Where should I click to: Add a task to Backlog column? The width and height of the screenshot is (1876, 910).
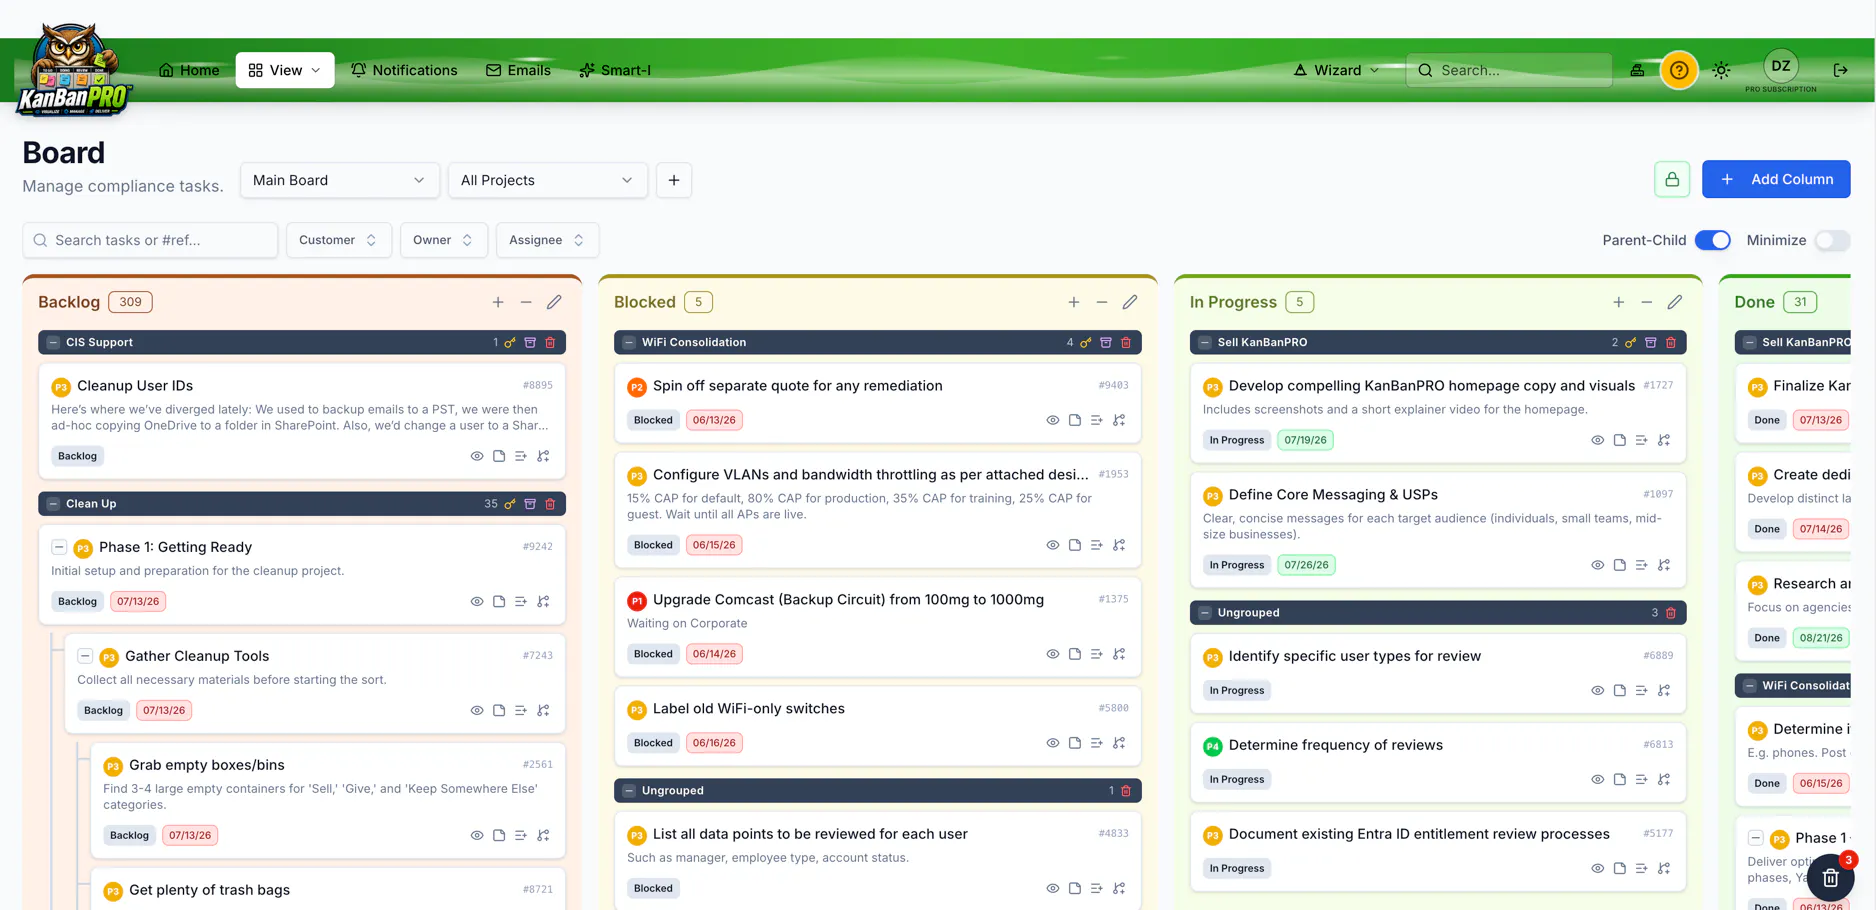point(498,302)
